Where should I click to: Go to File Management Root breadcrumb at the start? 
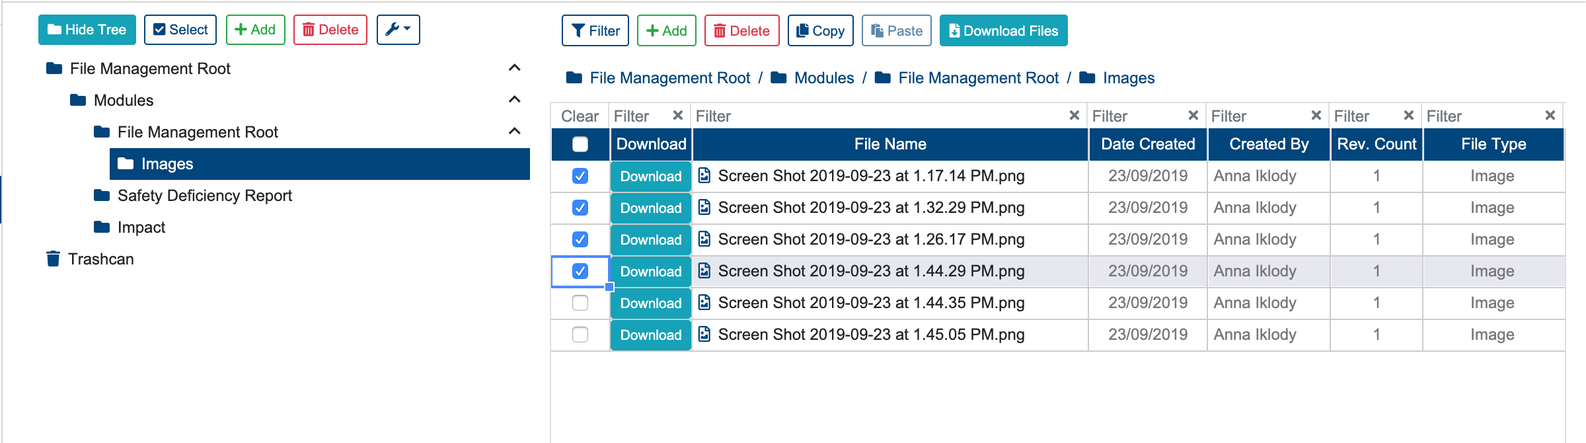[x=669, y=78]
